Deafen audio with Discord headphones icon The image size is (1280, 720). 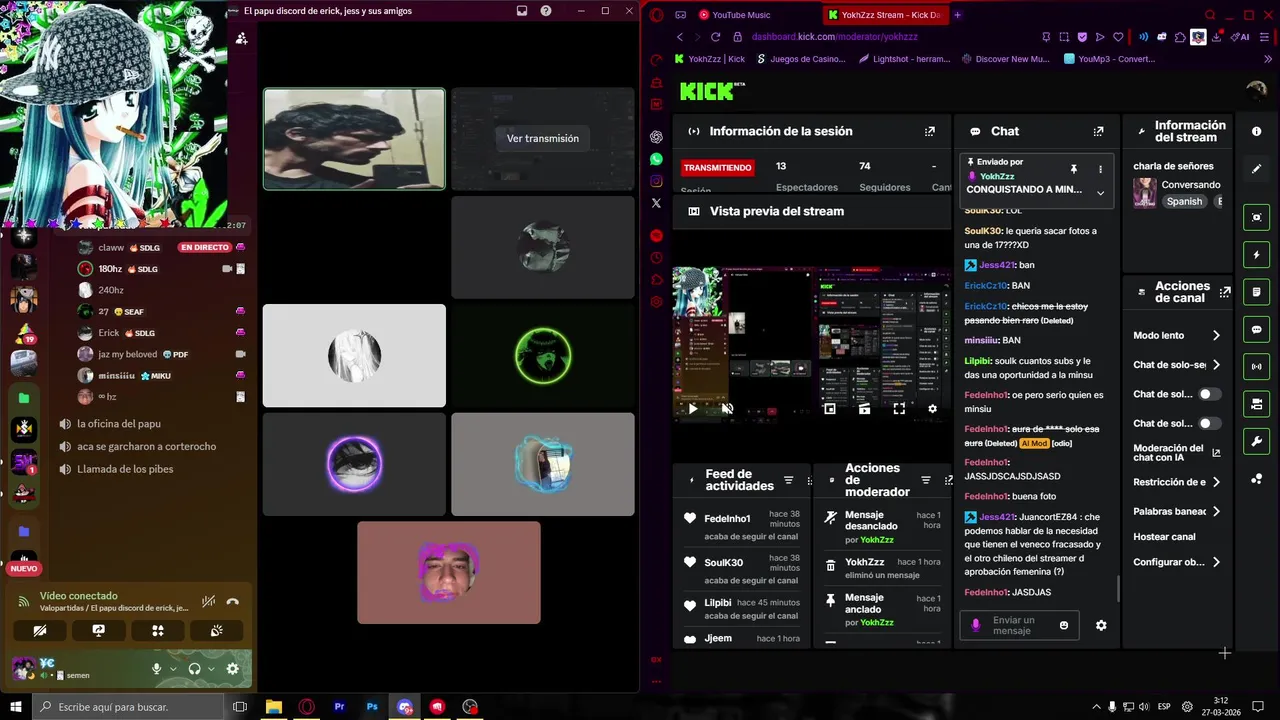tap(195, 669)
